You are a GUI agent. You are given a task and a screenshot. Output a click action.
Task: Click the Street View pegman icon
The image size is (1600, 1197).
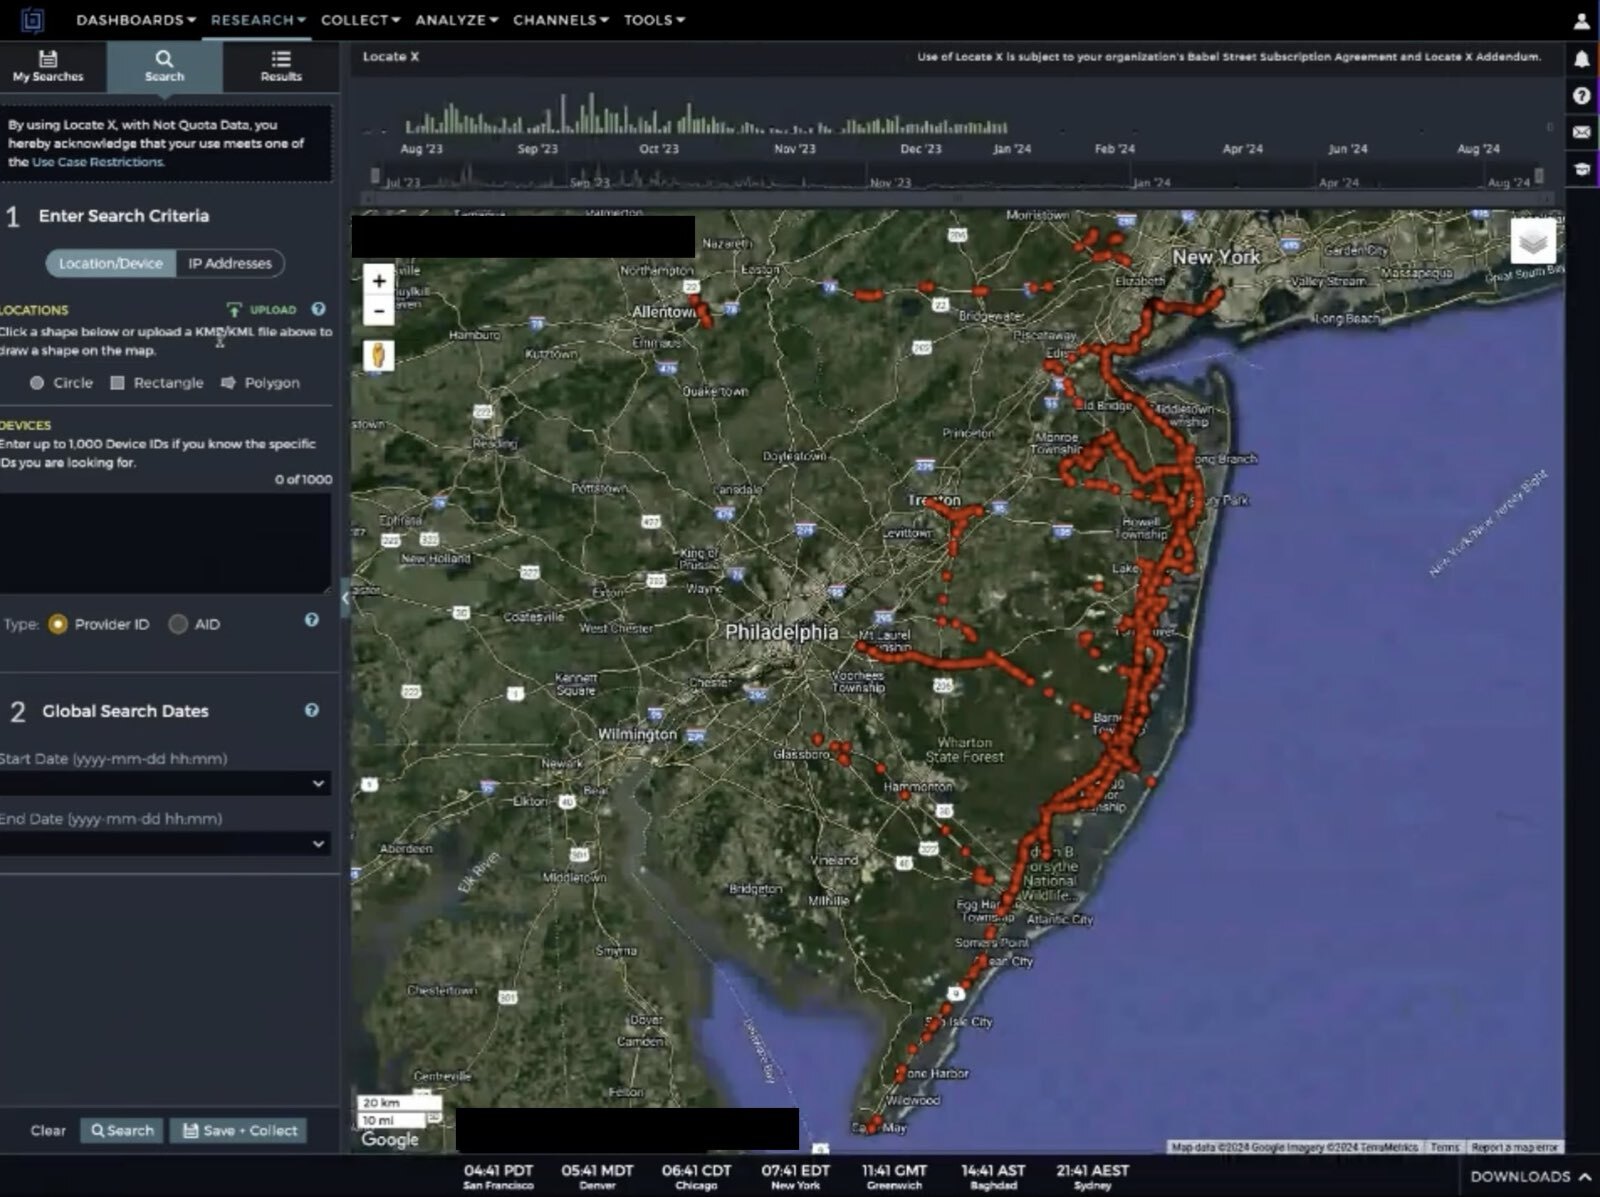pos(378,355)
